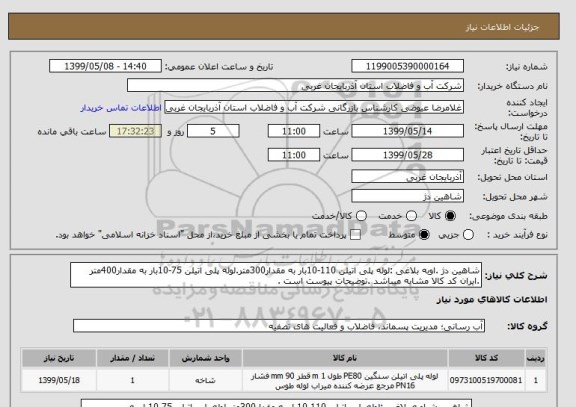Click the price validity hour 11:00 field

(x=294, y=155)
